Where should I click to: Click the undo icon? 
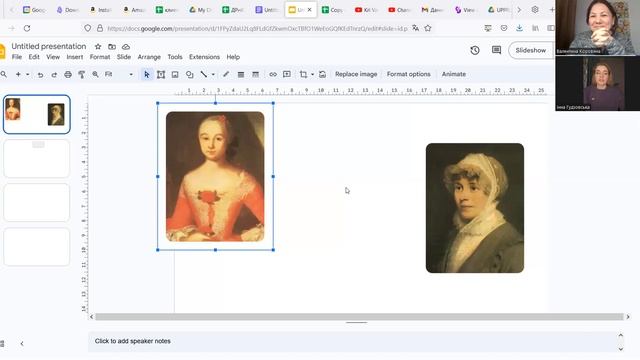(x=40, y=74)
